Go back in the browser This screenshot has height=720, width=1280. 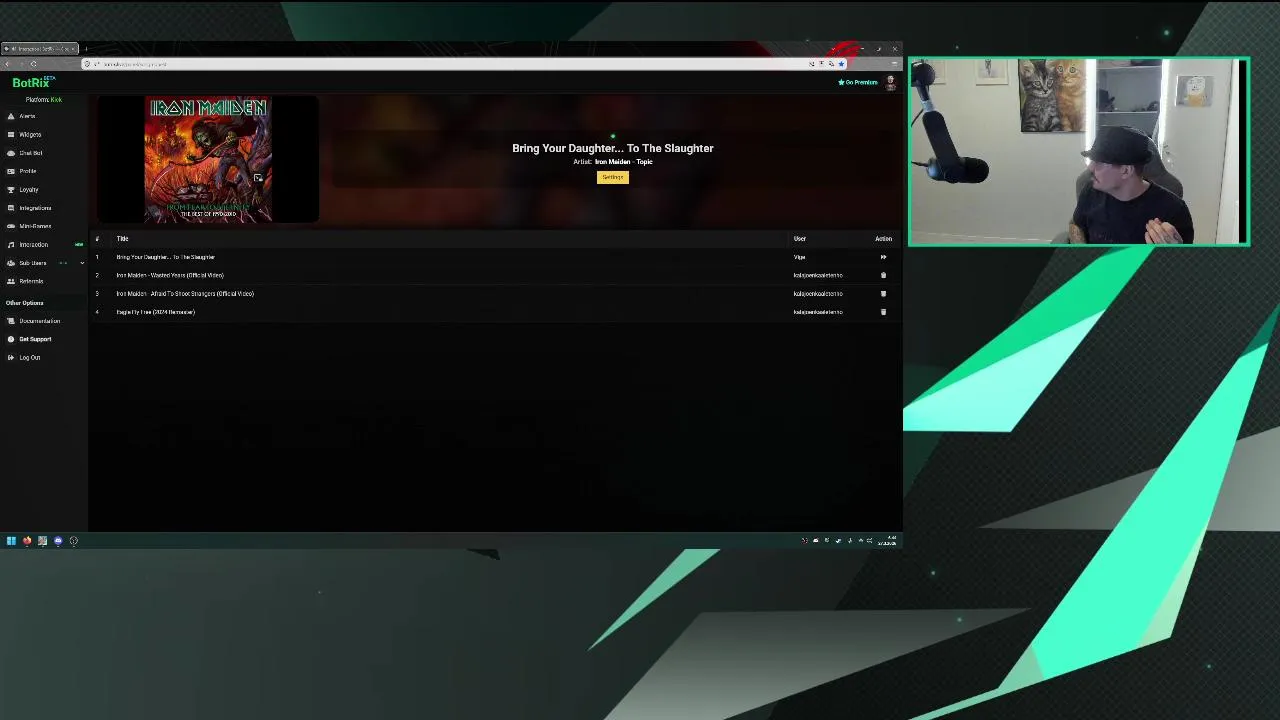pyautogui.click(x=7, y=64)
